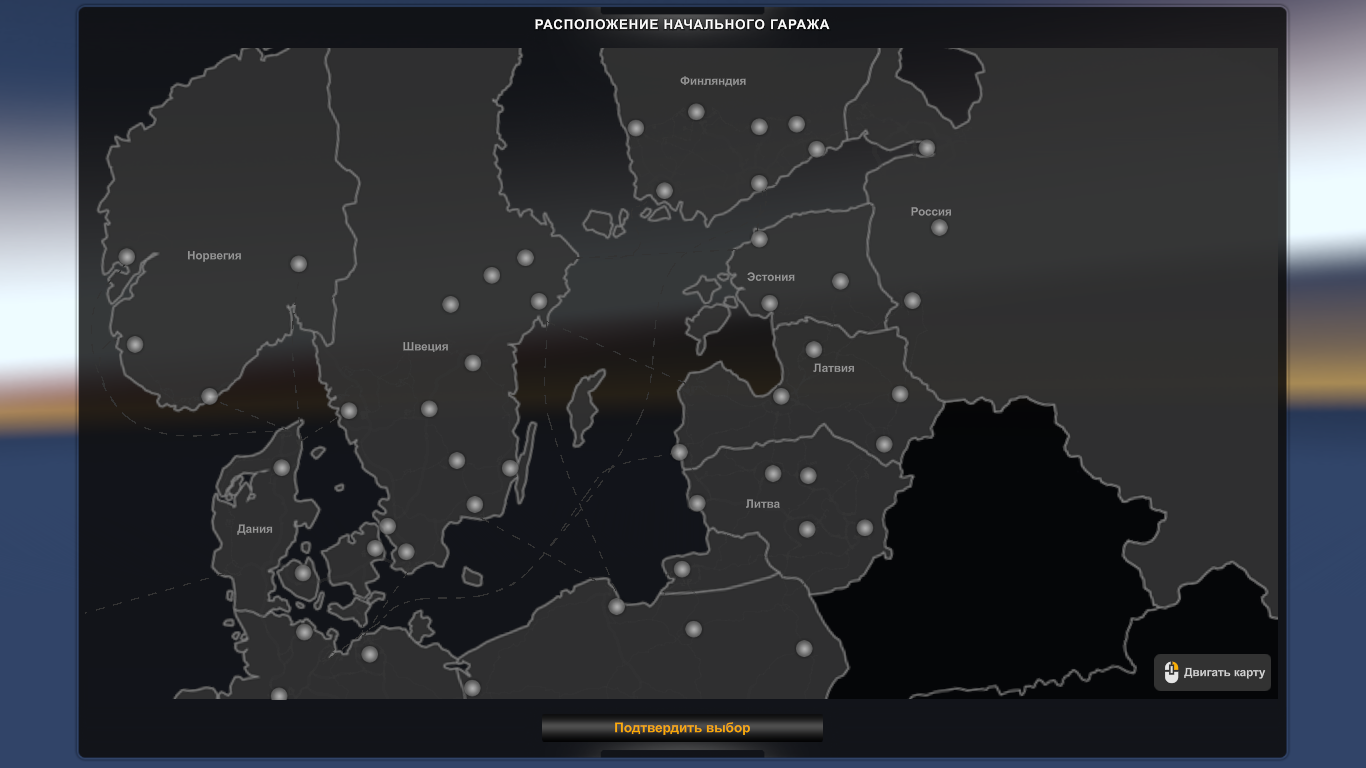Image resolution: width=1366 pixels, height=768 pixels.
Task: Choose Sweden's western marker by the Norwegian border
Action: (348, 410)
